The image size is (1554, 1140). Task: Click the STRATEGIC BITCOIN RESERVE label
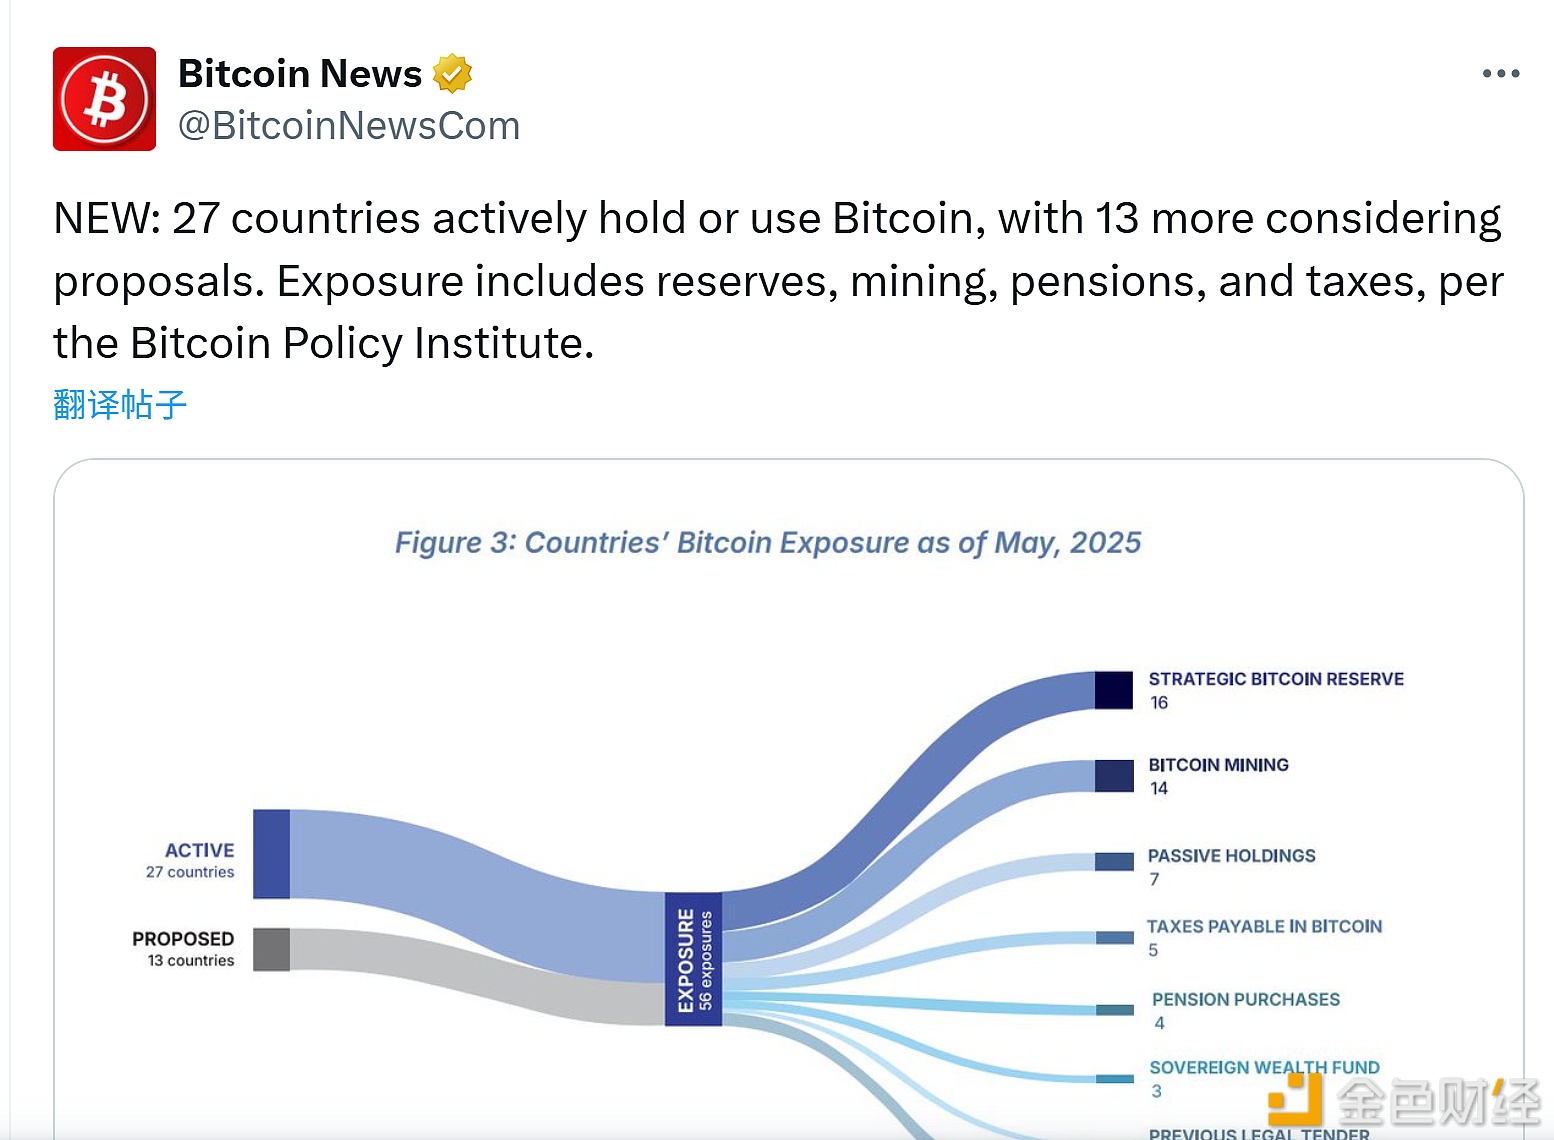click(x=1275, y=679)
